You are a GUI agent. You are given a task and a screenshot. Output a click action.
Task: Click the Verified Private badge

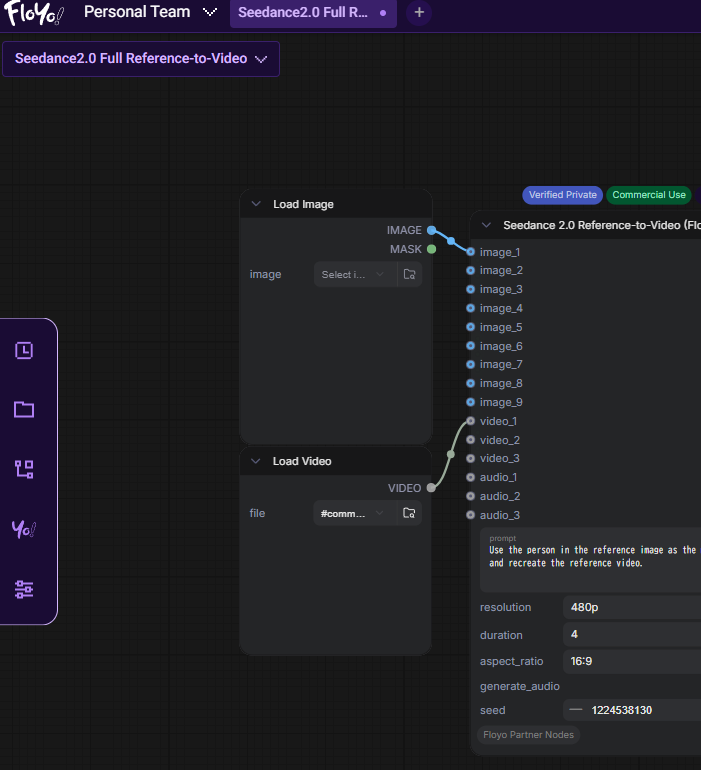[562, 195]
